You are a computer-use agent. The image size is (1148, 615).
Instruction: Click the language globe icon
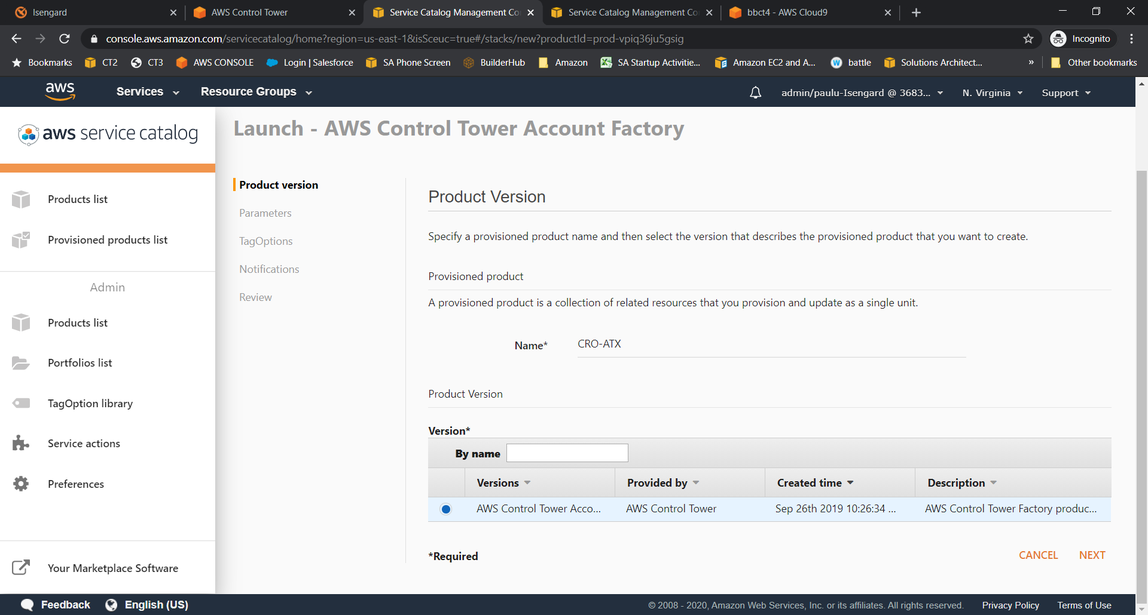[111, 605]
